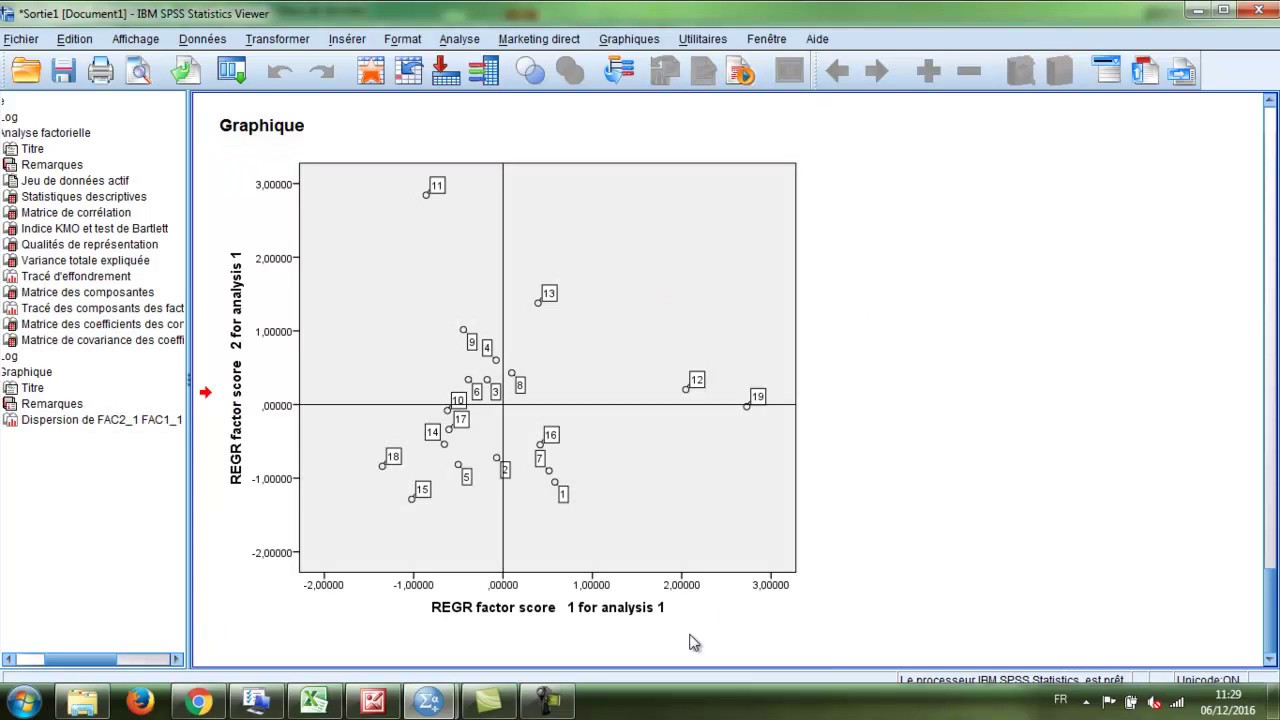Open Google Chrome from the taskbar
This screenshot has width=1280, height=720.
tap(198, 702)
